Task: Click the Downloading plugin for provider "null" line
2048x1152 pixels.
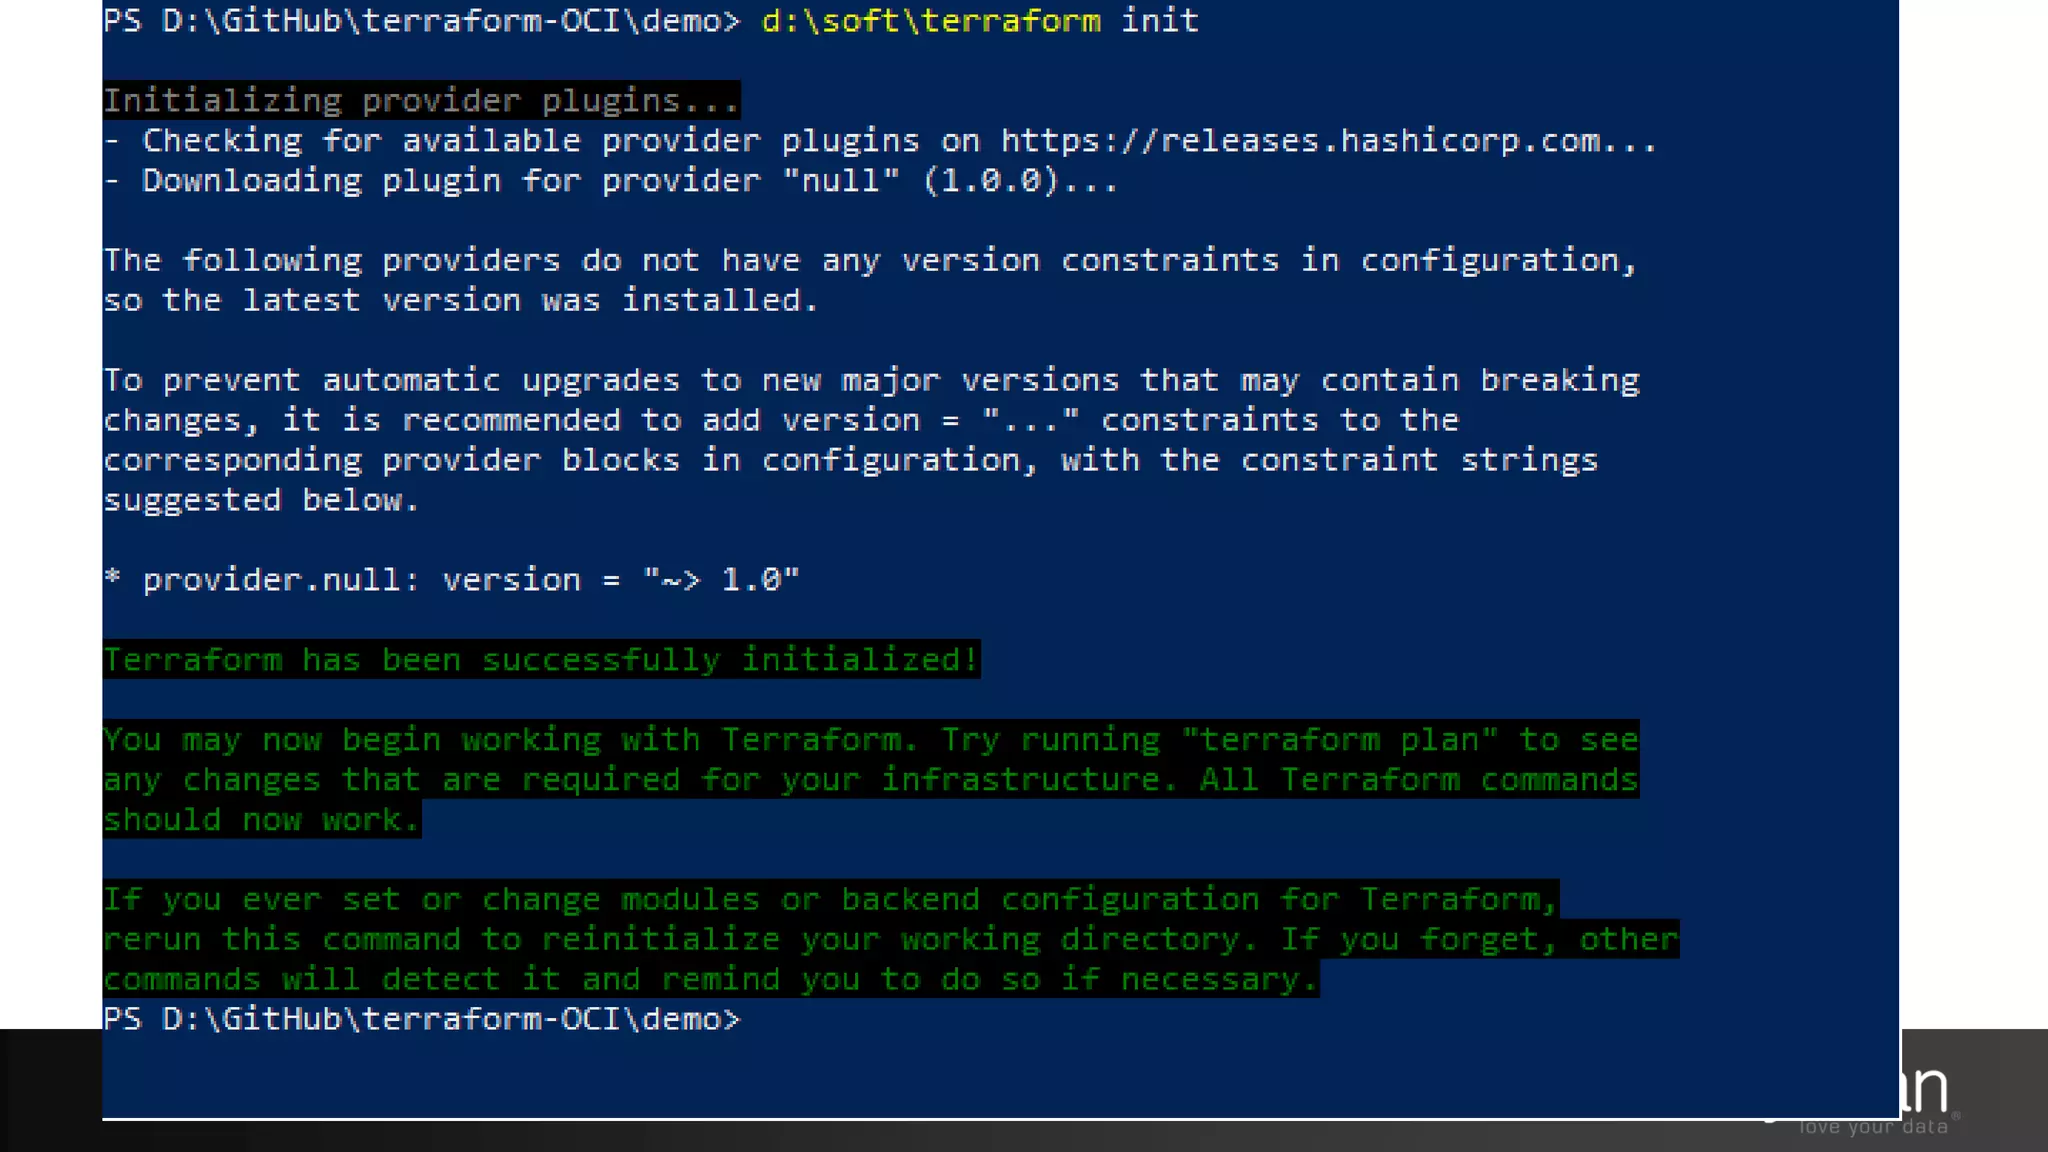Action: pyautogui.click(x=611, y=181)
